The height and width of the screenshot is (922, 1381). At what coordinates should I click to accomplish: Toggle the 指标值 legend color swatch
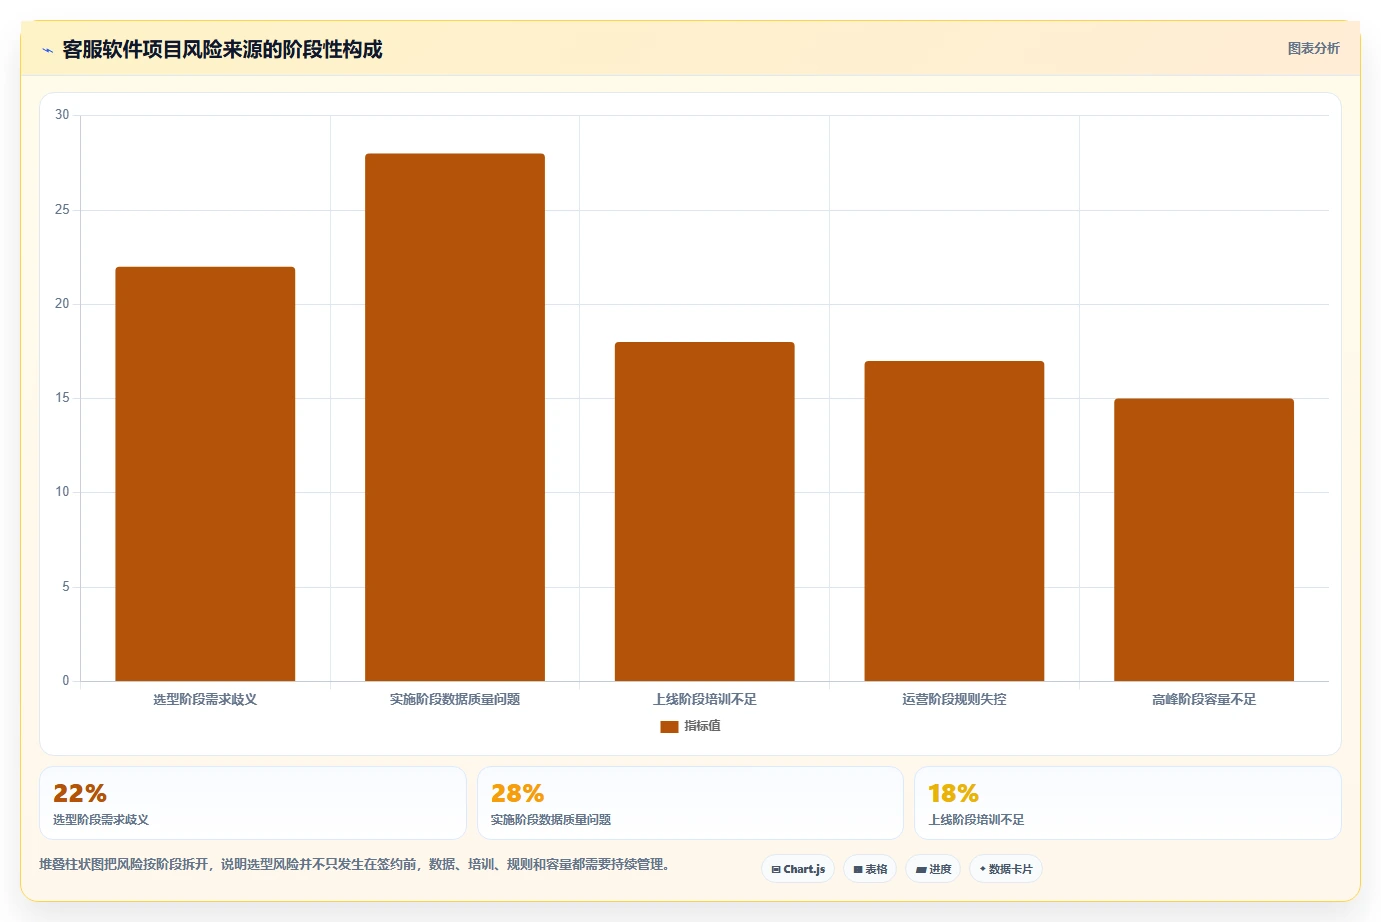(x=669, y=726)
